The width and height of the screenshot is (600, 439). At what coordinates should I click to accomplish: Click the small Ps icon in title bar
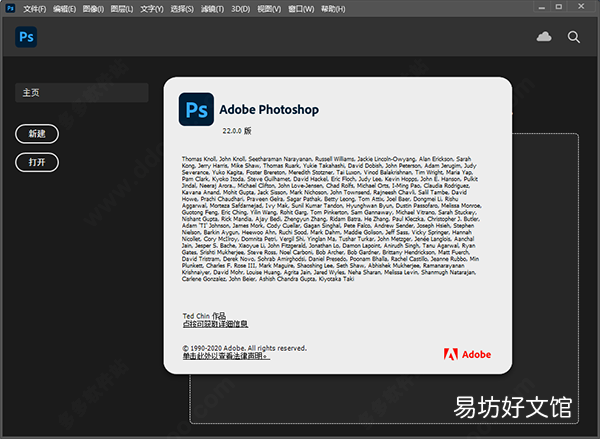point(10,8)
